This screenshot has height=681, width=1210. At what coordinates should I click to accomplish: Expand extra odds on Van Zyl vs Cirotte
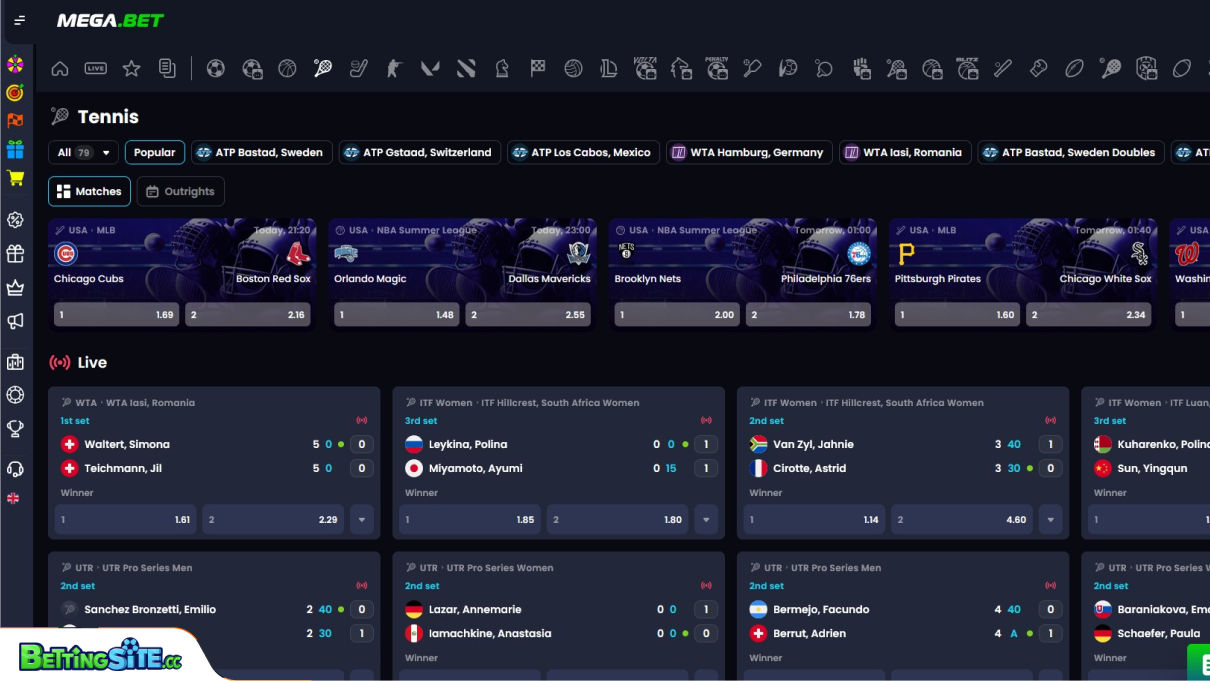[x=1050, y=519]
